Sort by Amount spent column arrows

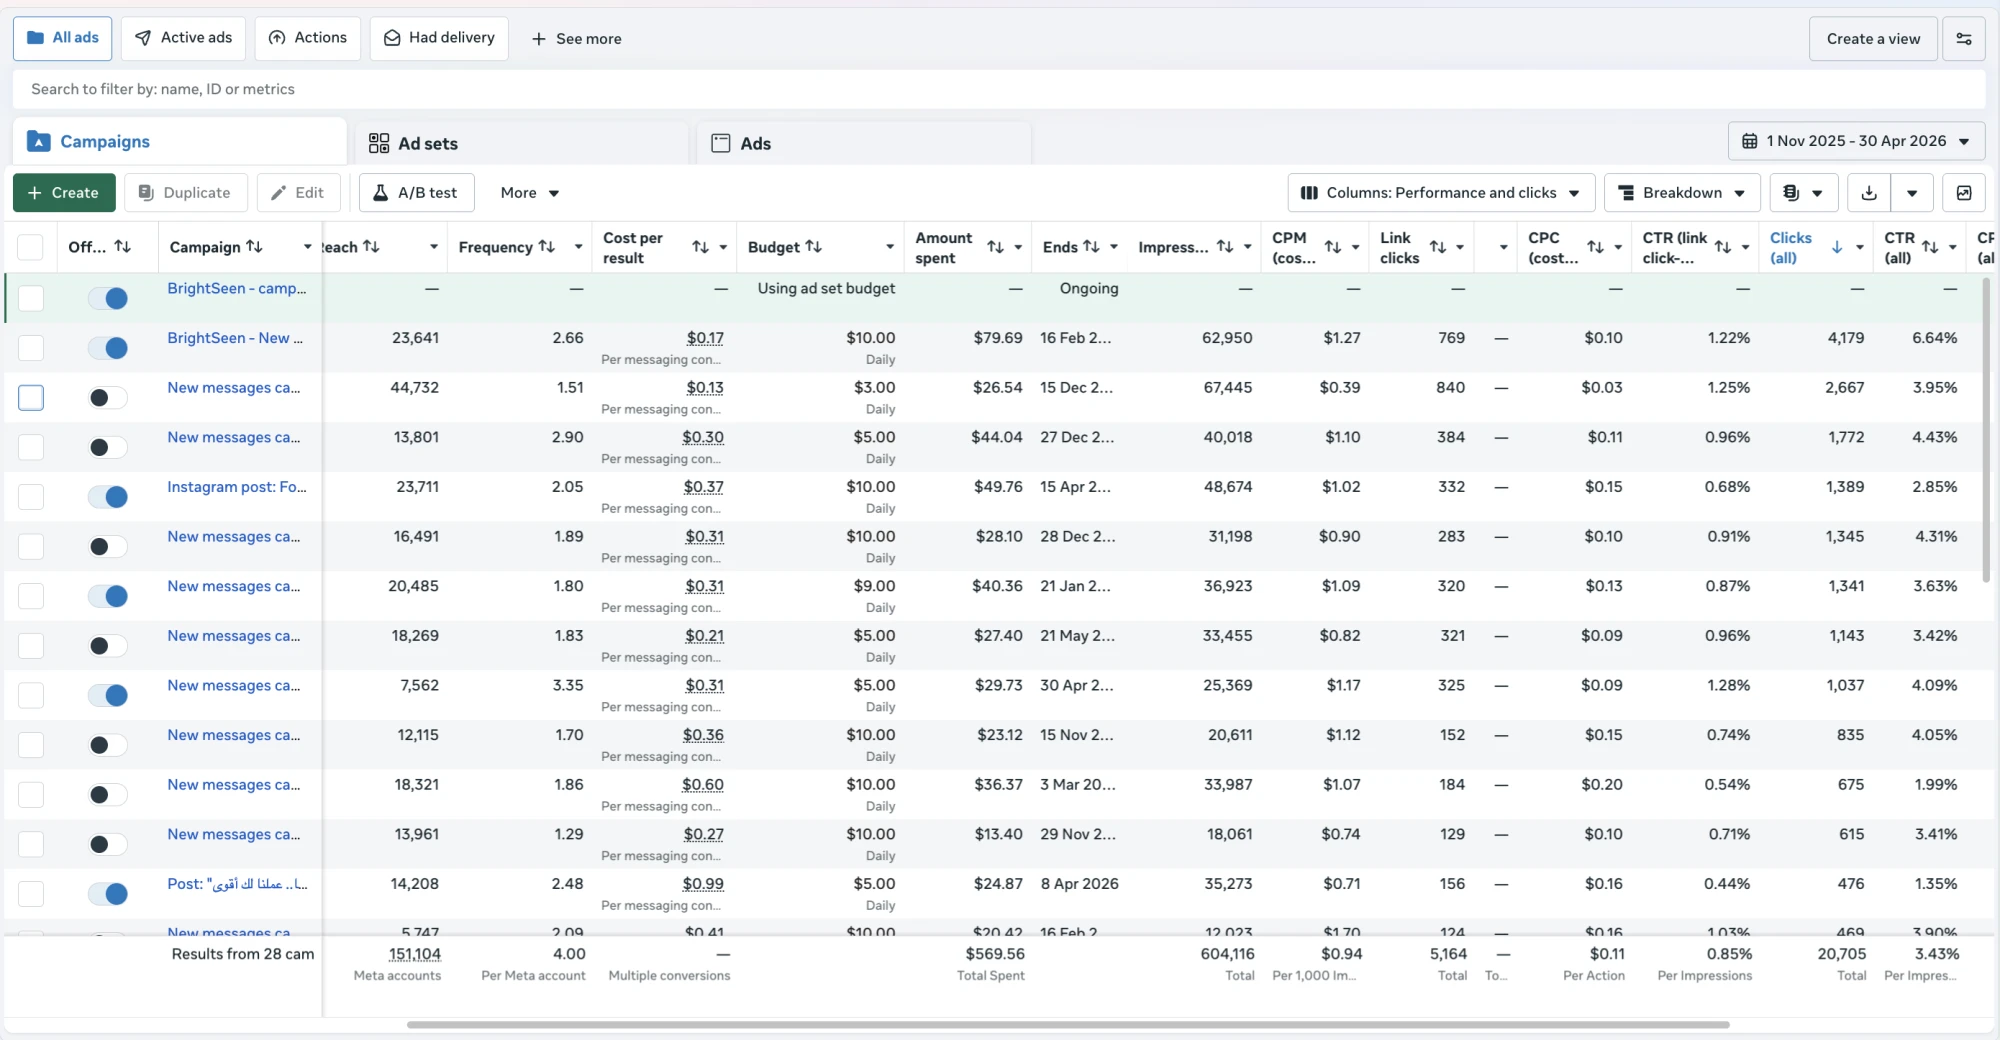[x=995, y=247]
